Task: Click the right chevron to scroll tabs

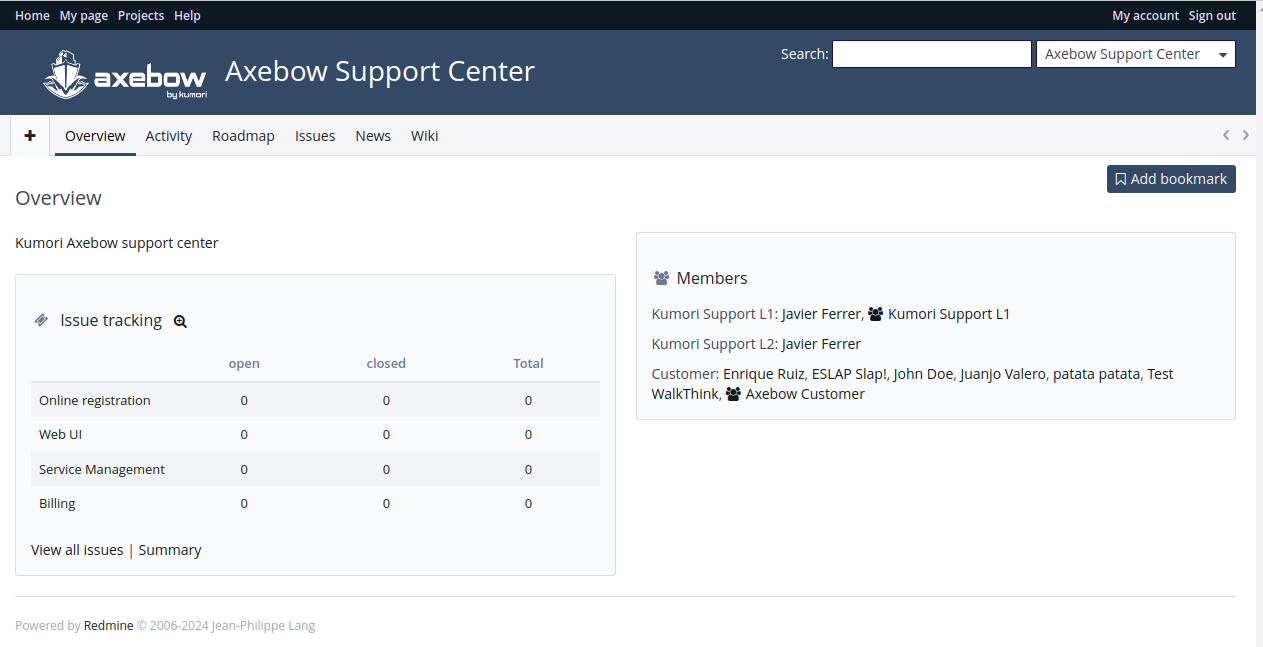Action: [x=1245, y=135]
